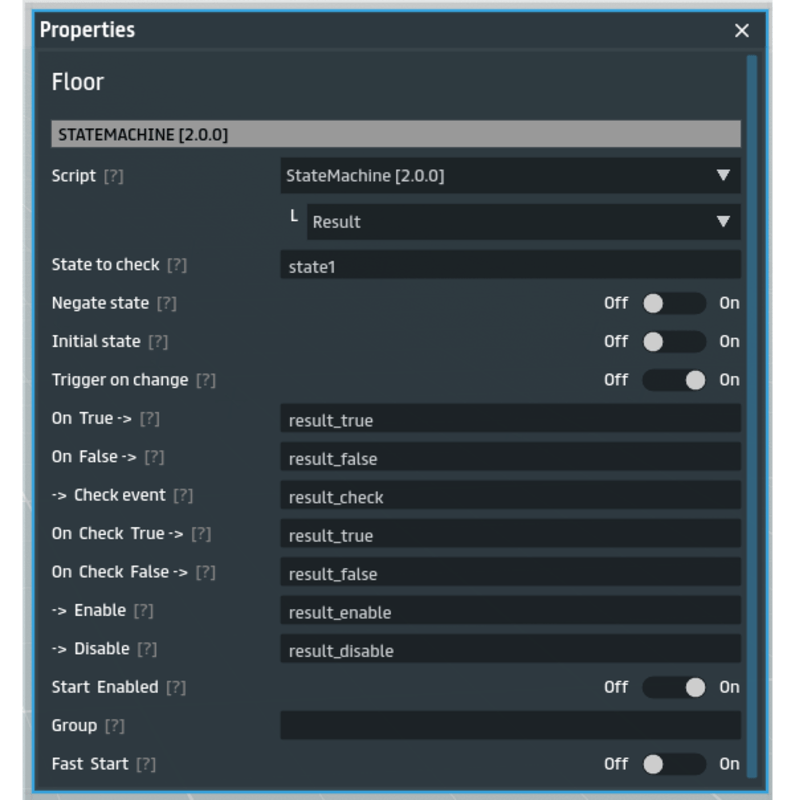Screen dimensions: 795x800
Task: Click the empty Group text field
Action: [510, 726]
